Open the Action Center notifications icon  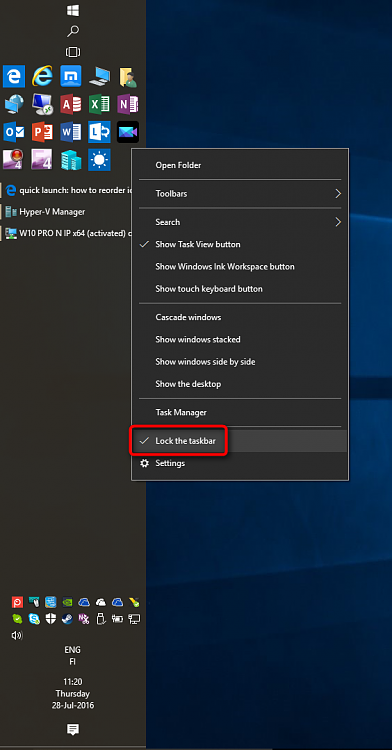tap(73, 729)
